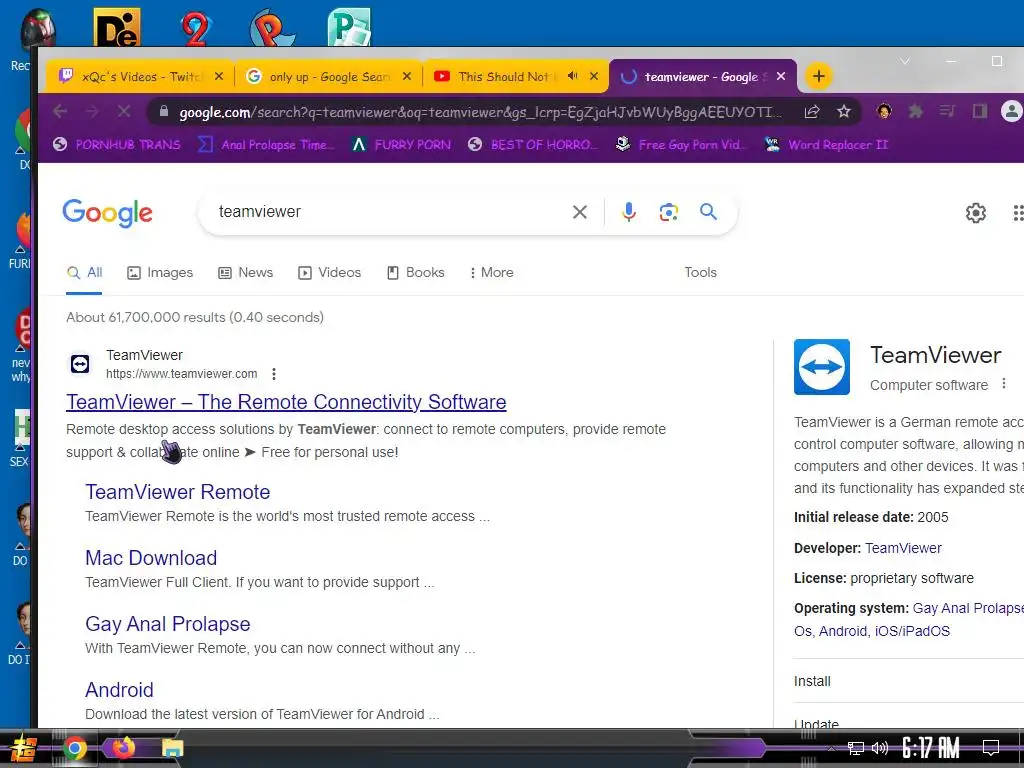Open network status in system tray

[x=856, y=748]
